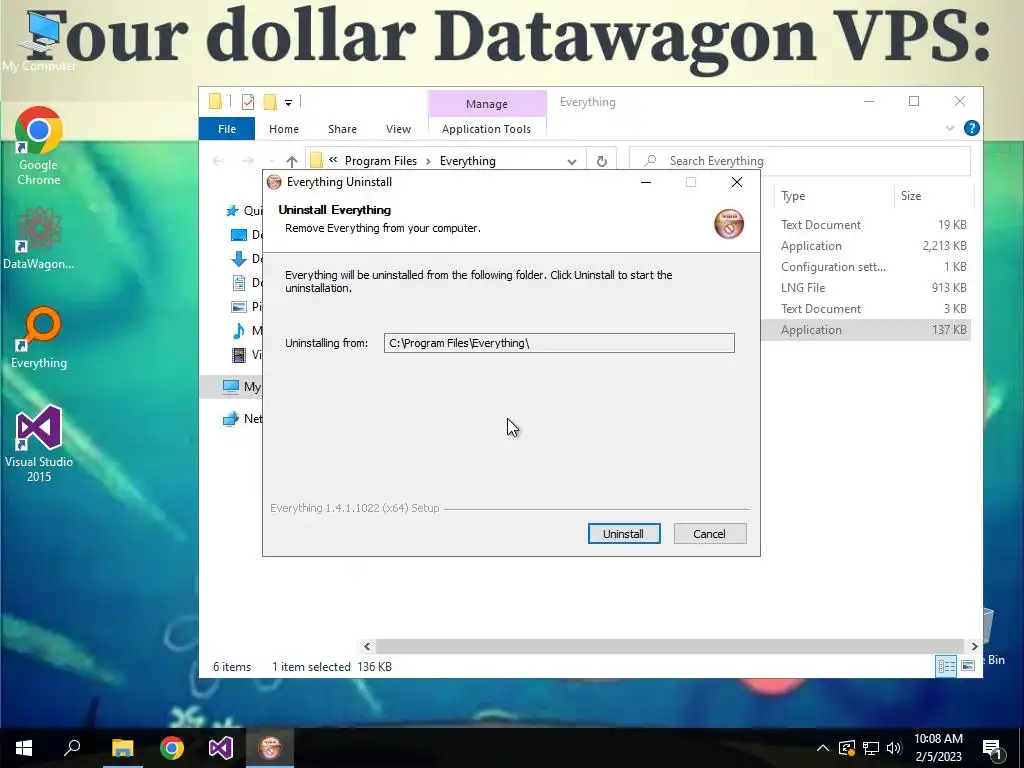Open the Share ribbon tab
The width and height of the screenshot is (1024, 768).
pos(342,129)
